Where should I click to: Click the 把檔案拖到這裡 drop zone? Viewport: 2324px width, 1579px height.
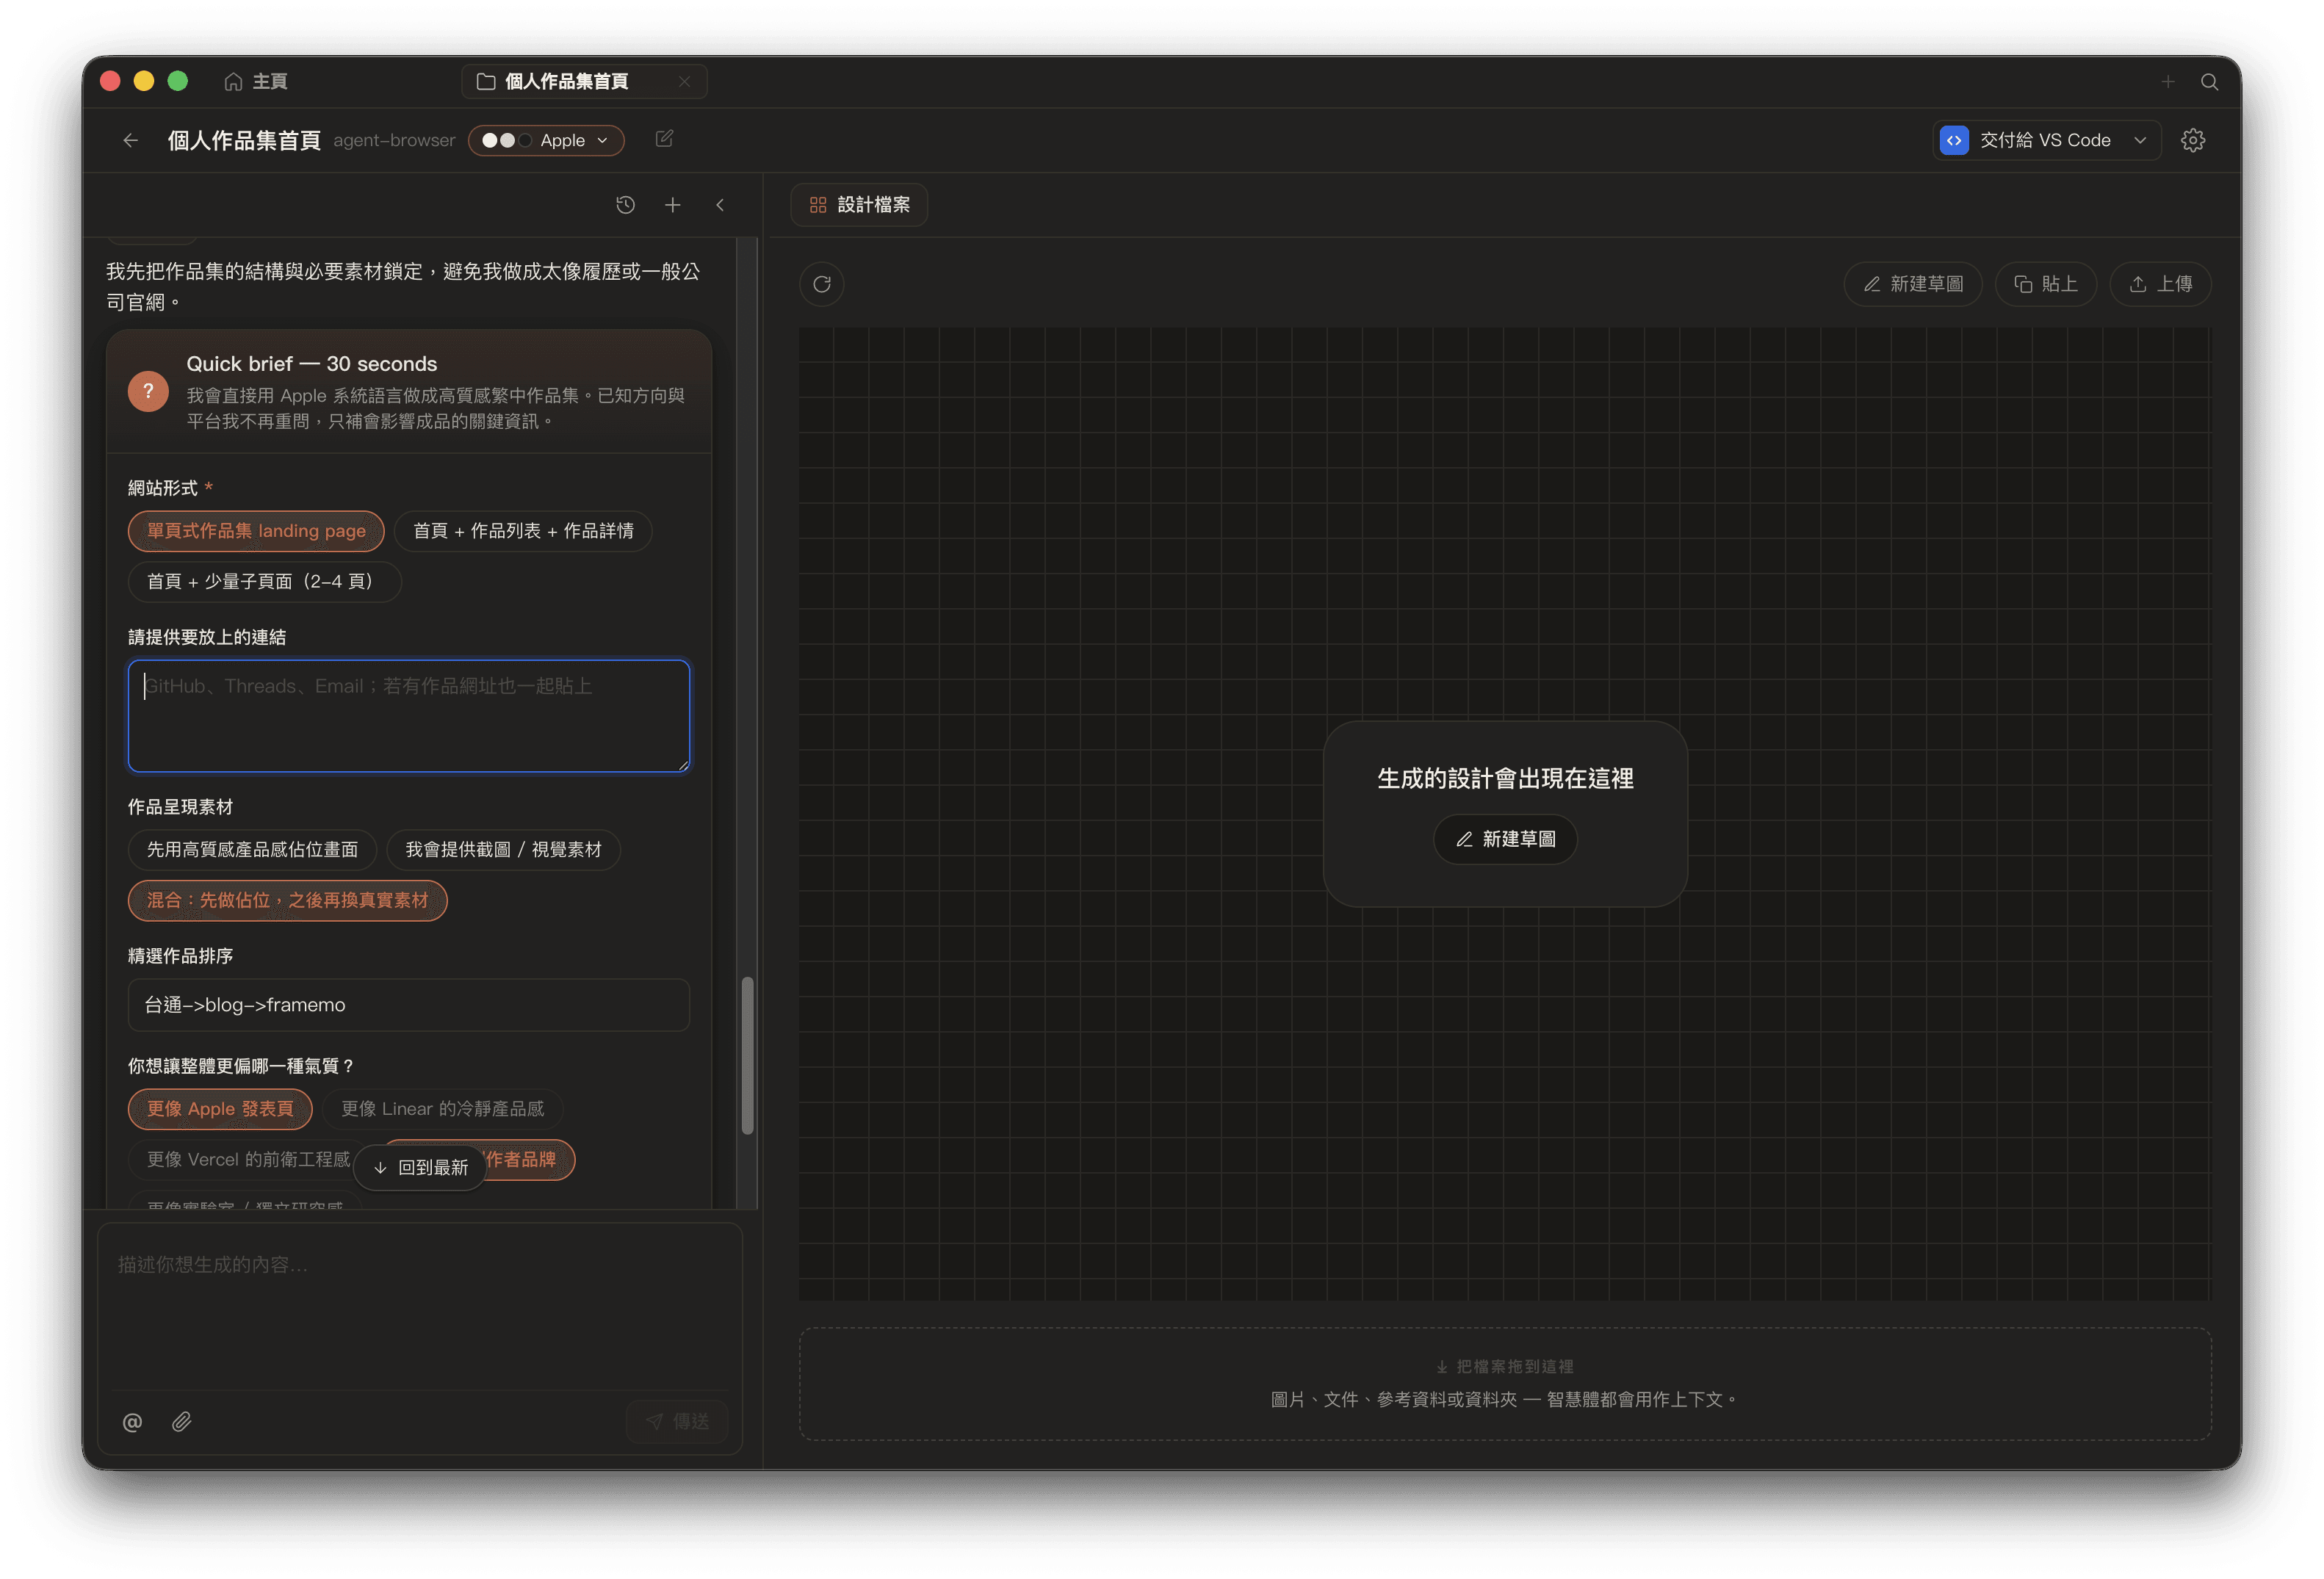pos(1505,1384)
